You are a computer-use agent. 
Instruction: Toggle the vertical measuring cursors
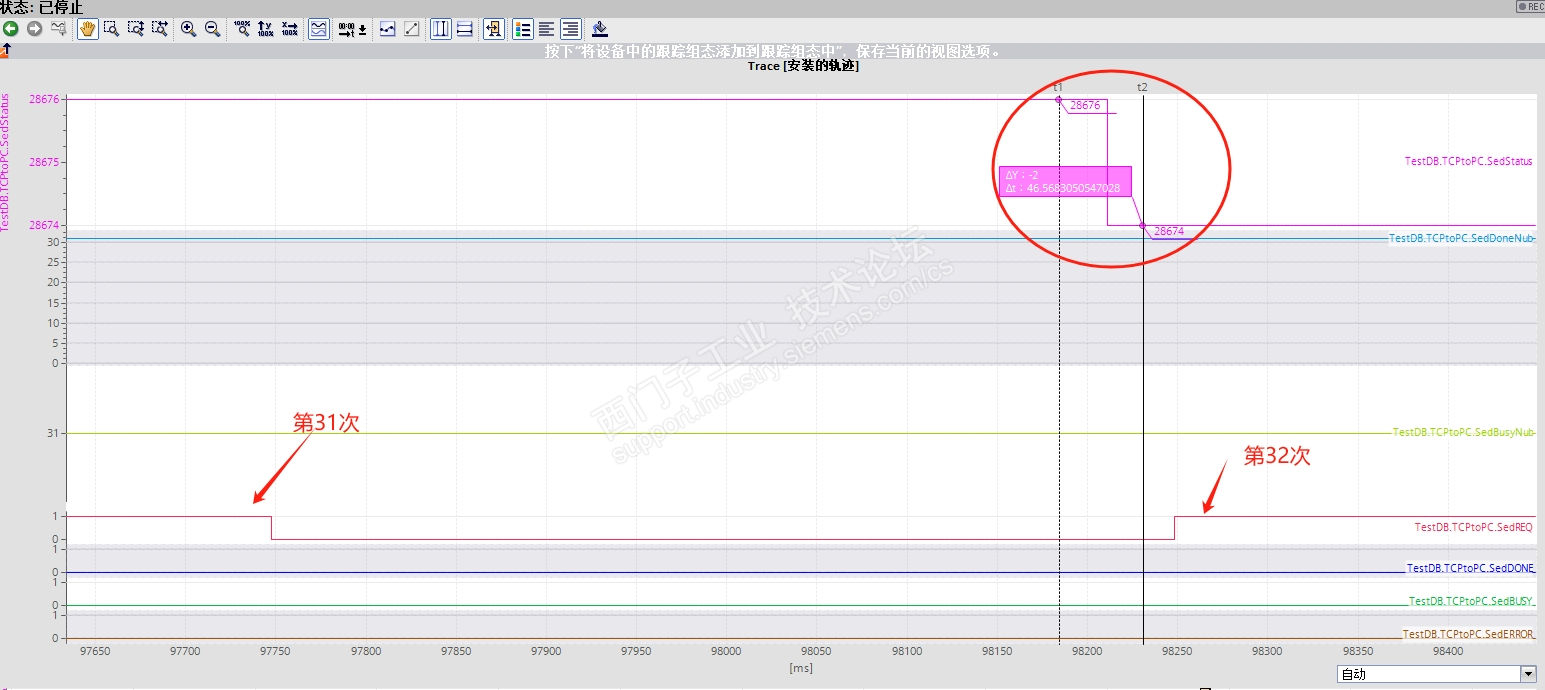point(441,29)
